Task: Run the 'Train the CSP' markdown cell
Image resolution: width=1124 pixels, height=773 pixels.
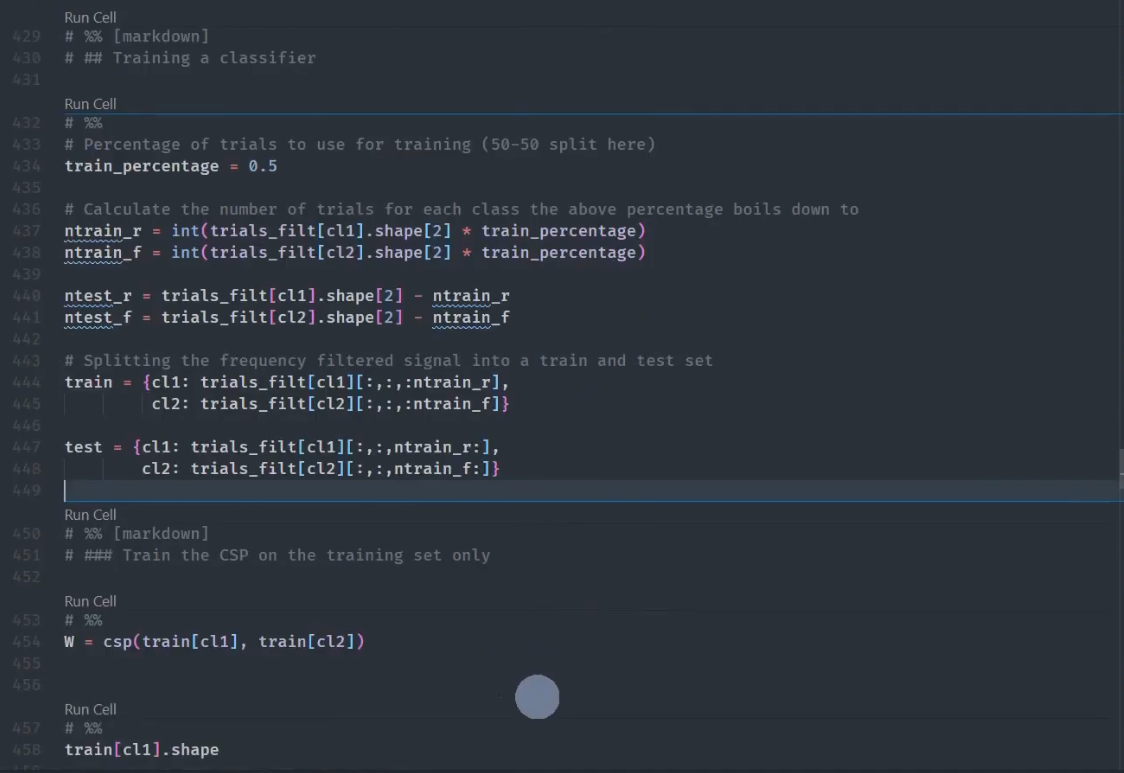Action: [x=89, y=514]
